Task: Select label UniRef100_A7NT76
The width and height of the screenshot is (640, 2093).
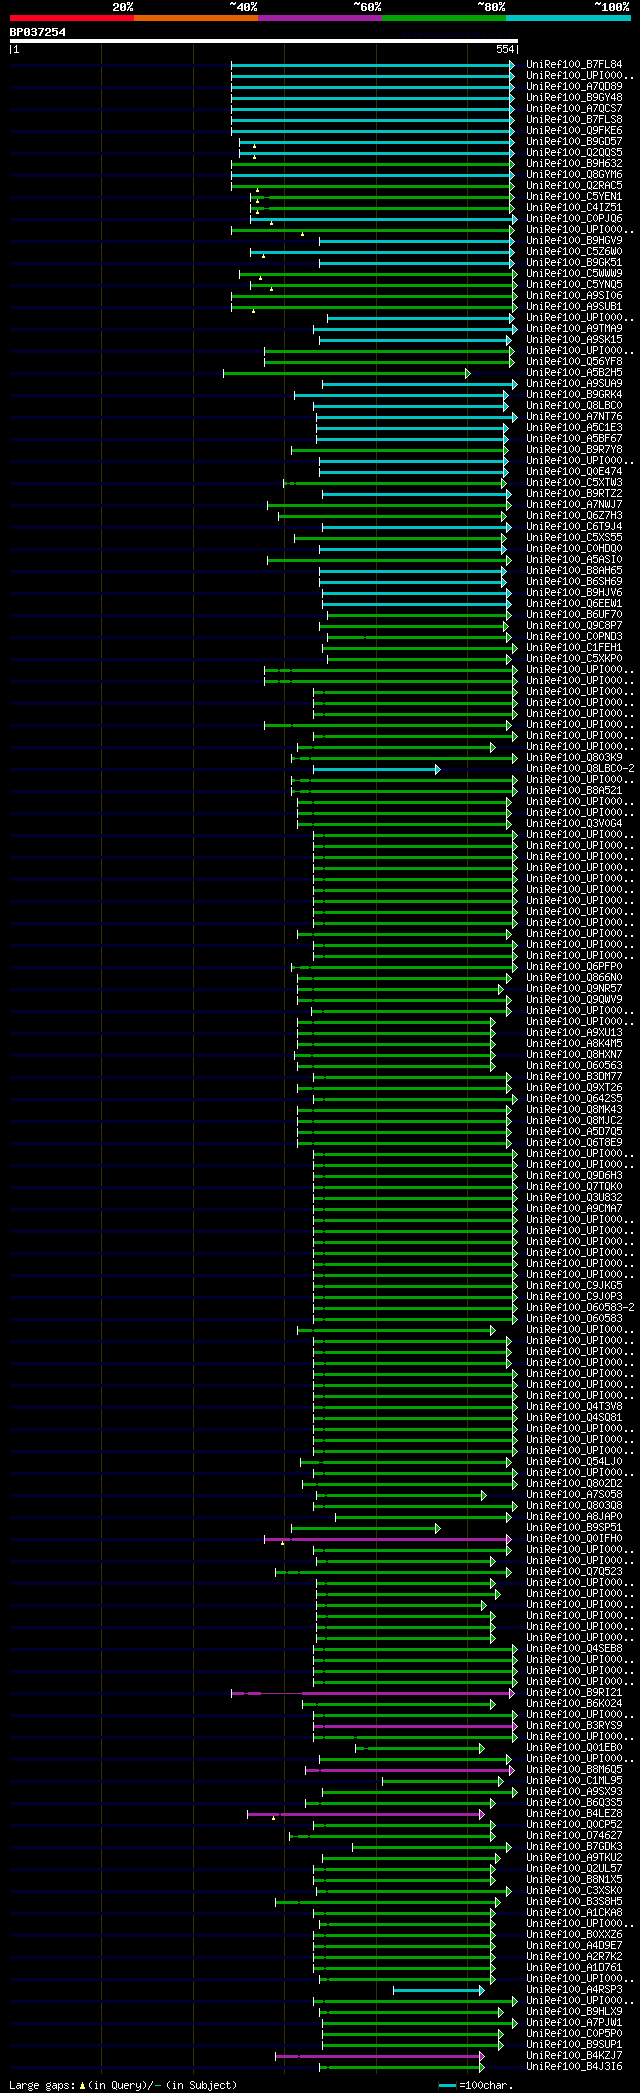Action: [x=574, y=417]
